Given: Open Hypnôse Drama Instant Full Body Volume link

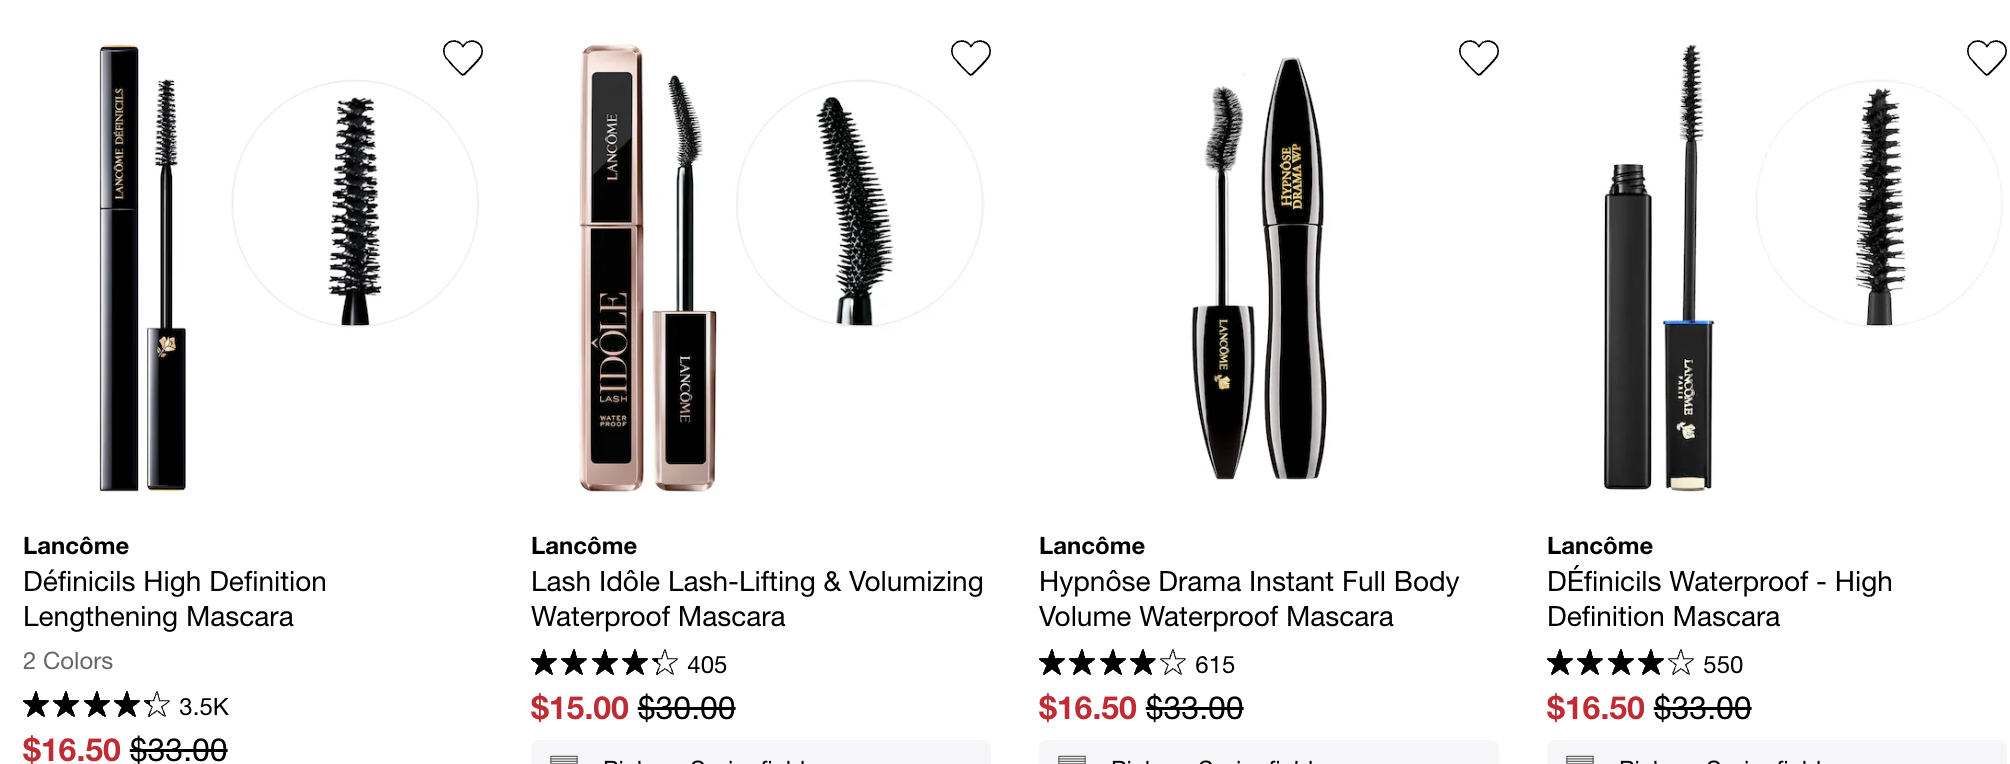Looking at the screenshot, I should [x=1249, y=599].
